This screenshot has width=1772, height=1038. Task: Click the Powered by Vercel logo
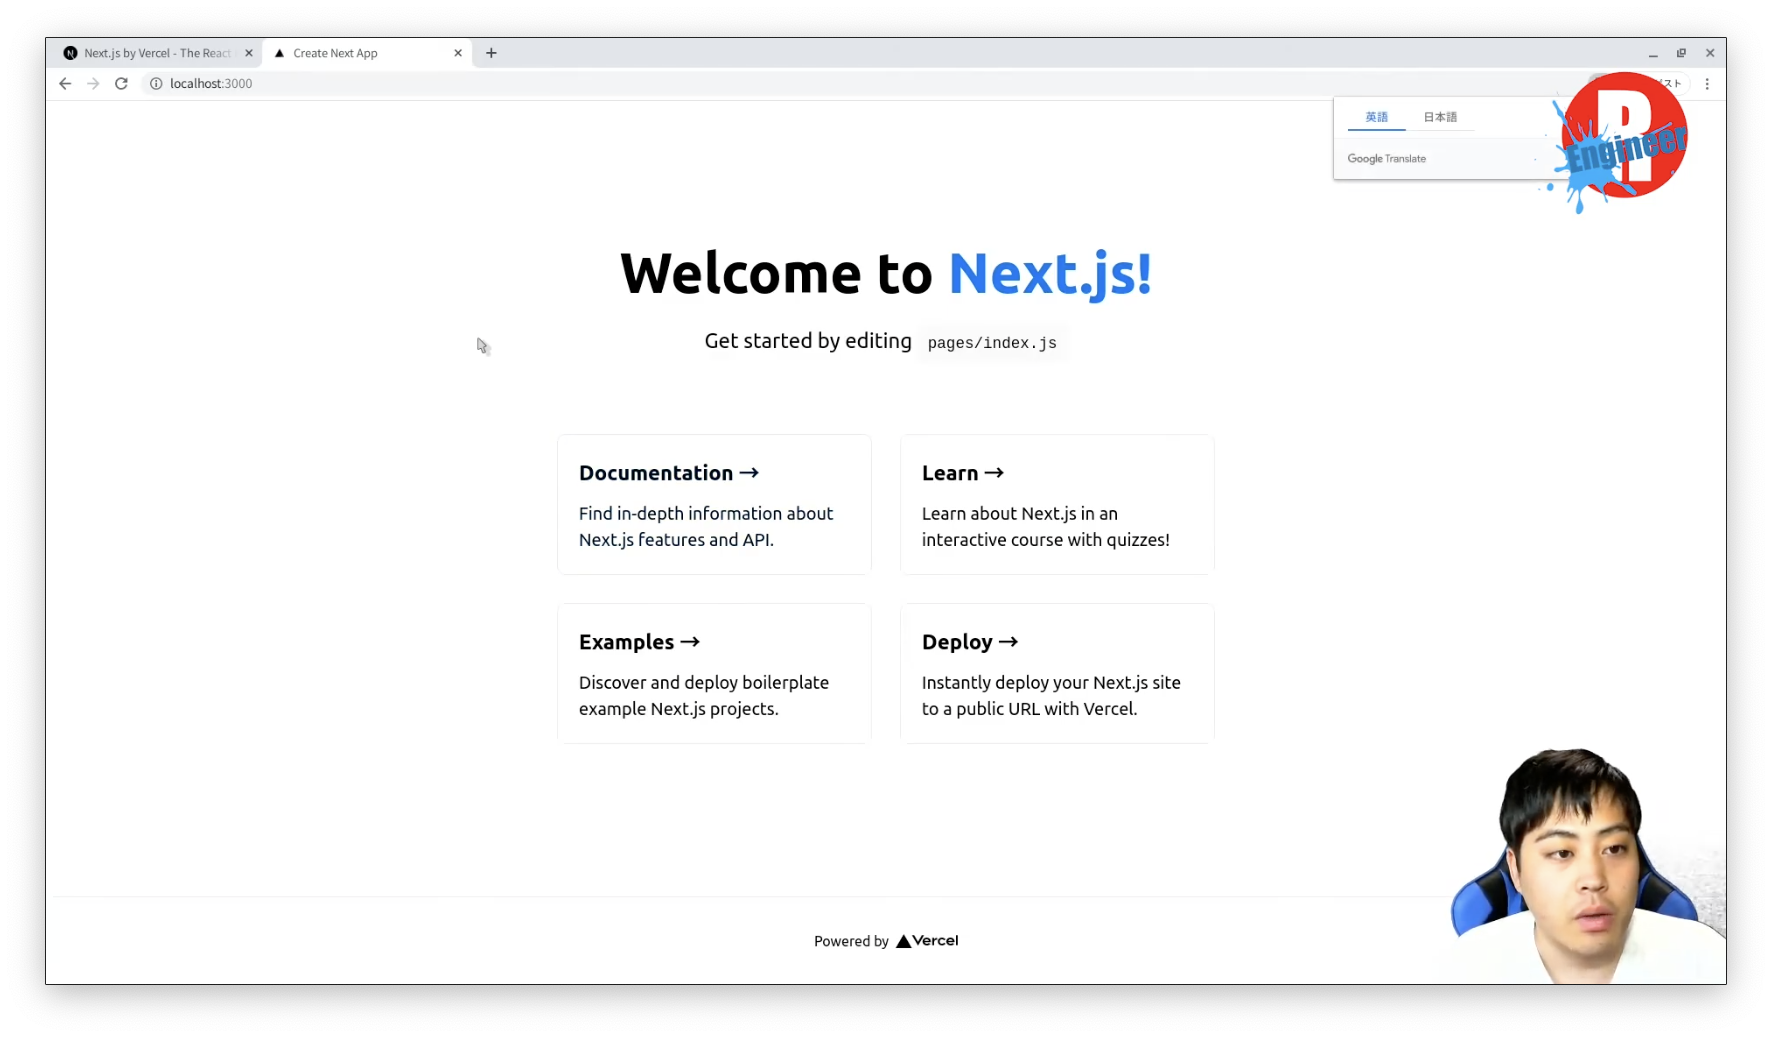pyautogui.click(x=927, y=941)
